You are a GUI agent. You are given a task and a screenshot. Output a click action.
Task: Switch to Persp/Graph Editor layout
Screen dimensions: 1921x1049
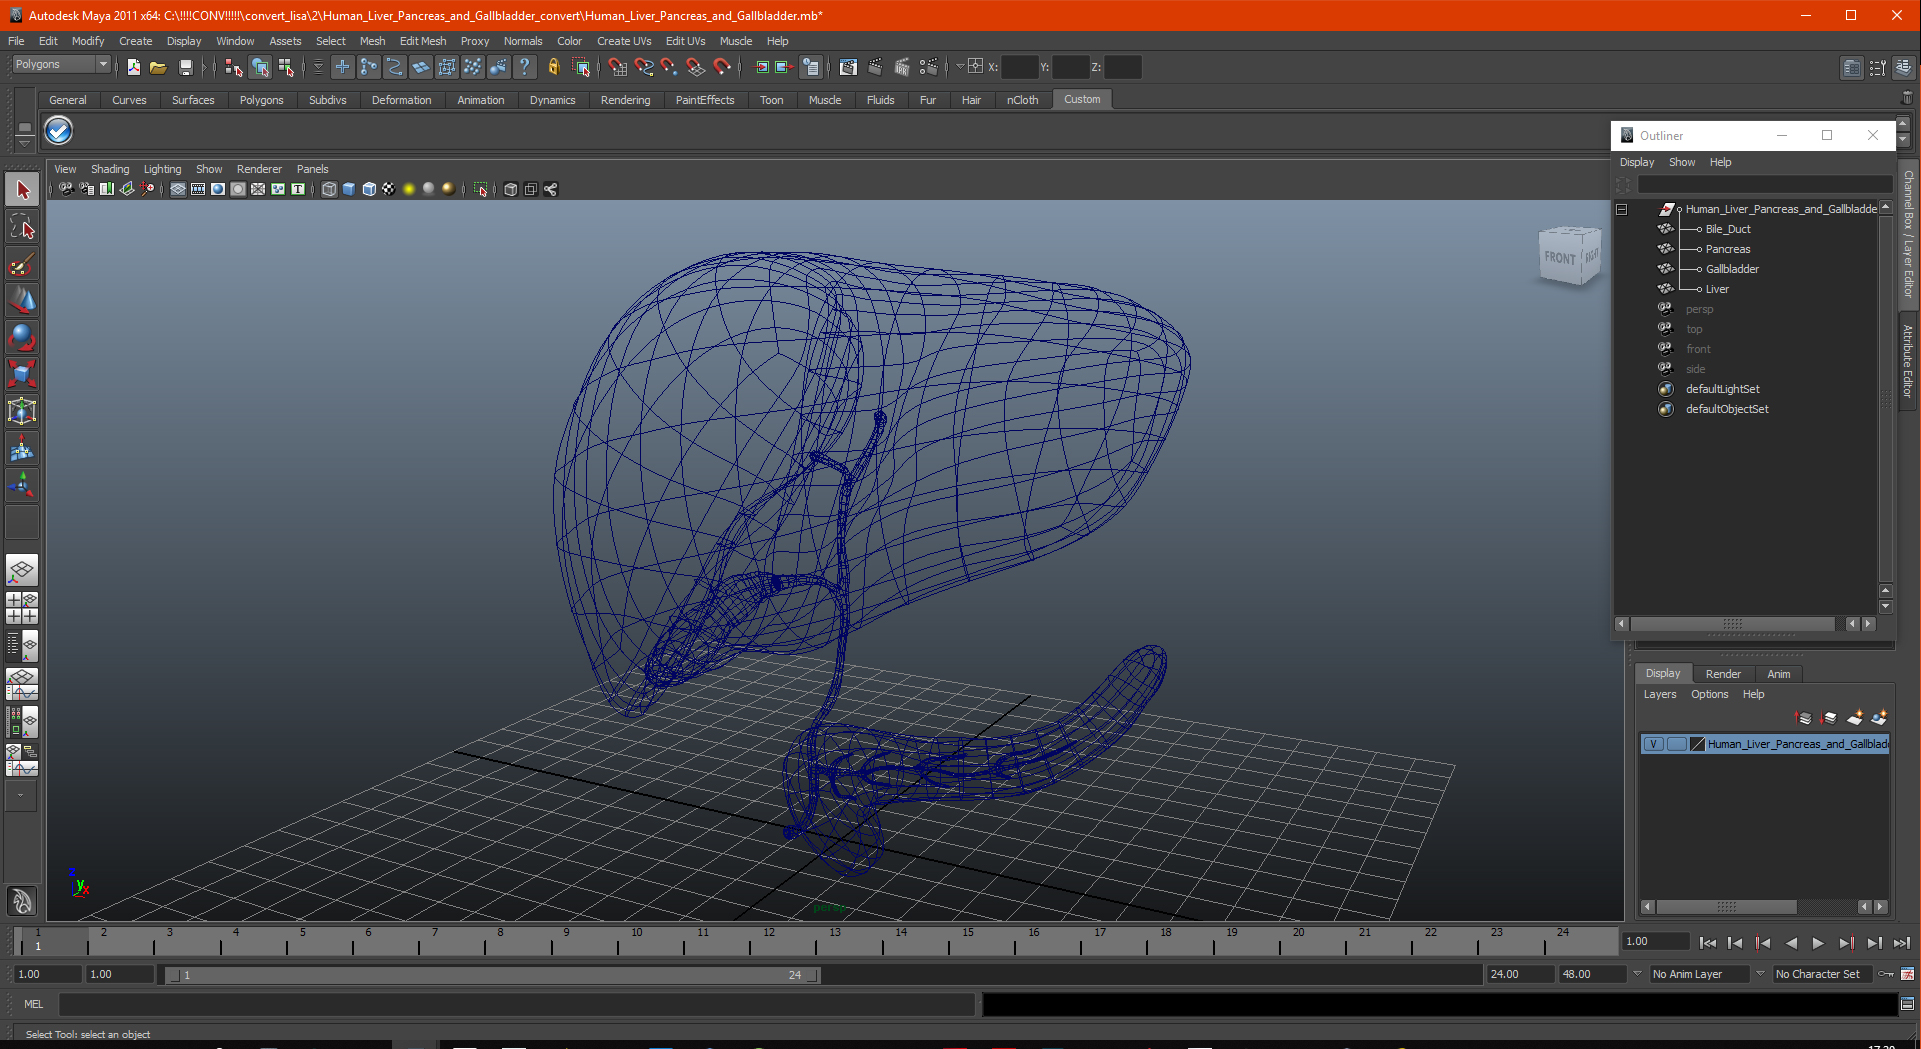tap(22, 684)
